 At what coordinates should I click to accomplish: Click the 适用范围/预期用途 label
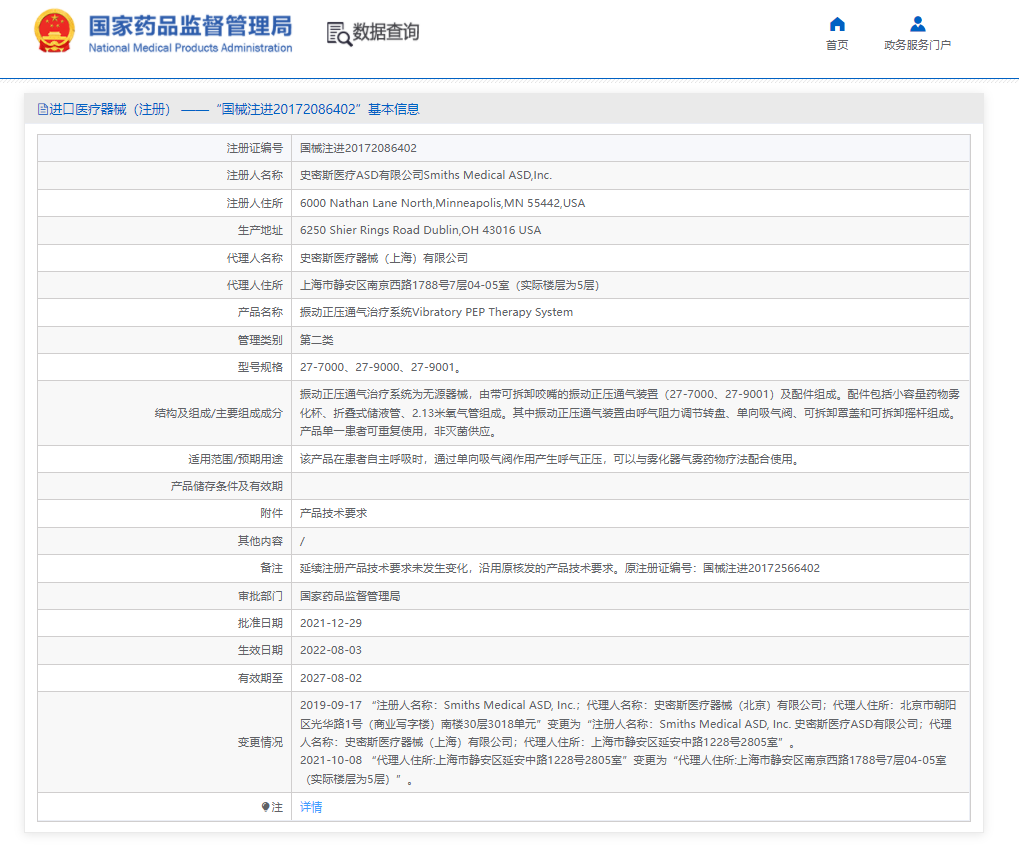(235, 460)
